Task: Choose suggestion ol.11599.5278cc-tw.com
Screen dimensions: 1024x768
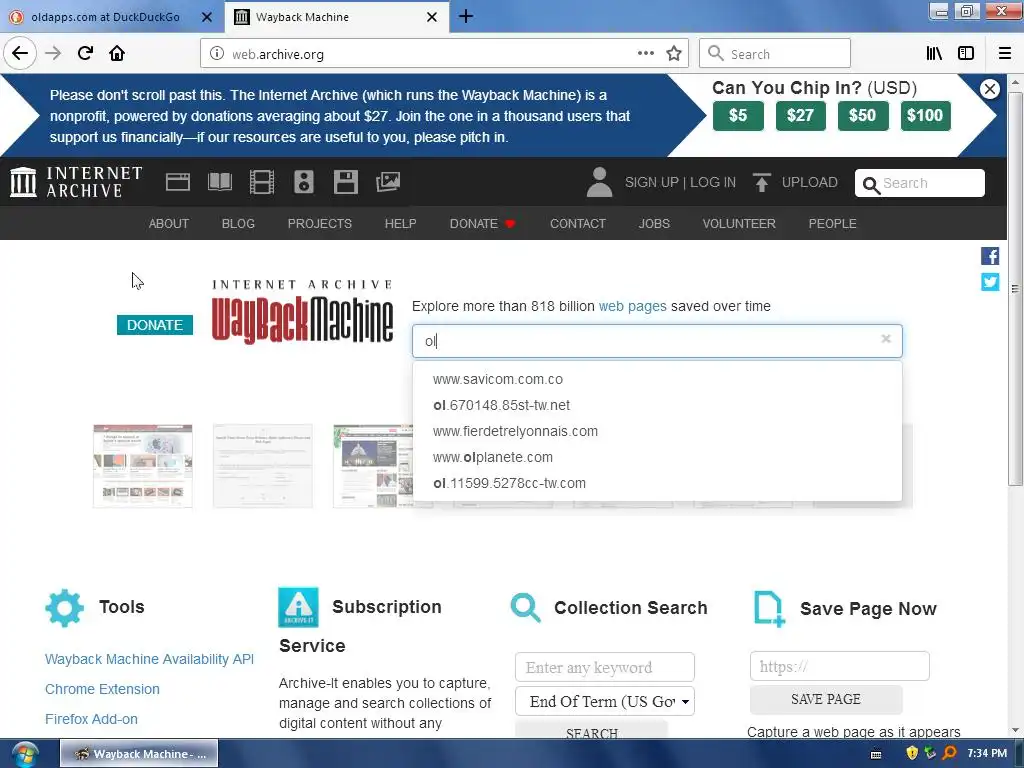Action: [657, 484]
